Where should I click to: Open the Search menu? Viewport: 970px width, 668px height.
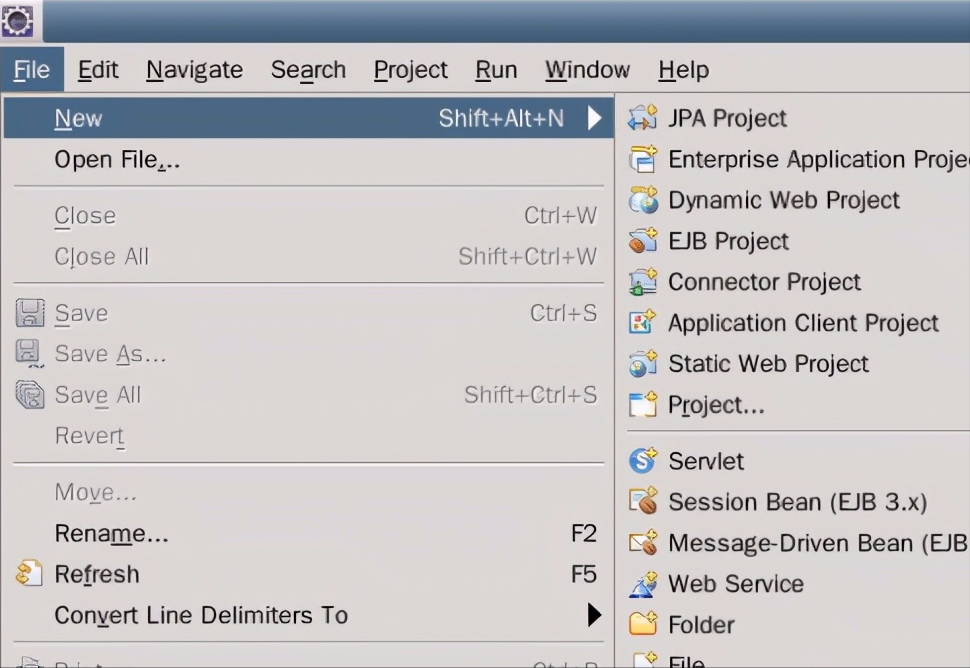308,69
